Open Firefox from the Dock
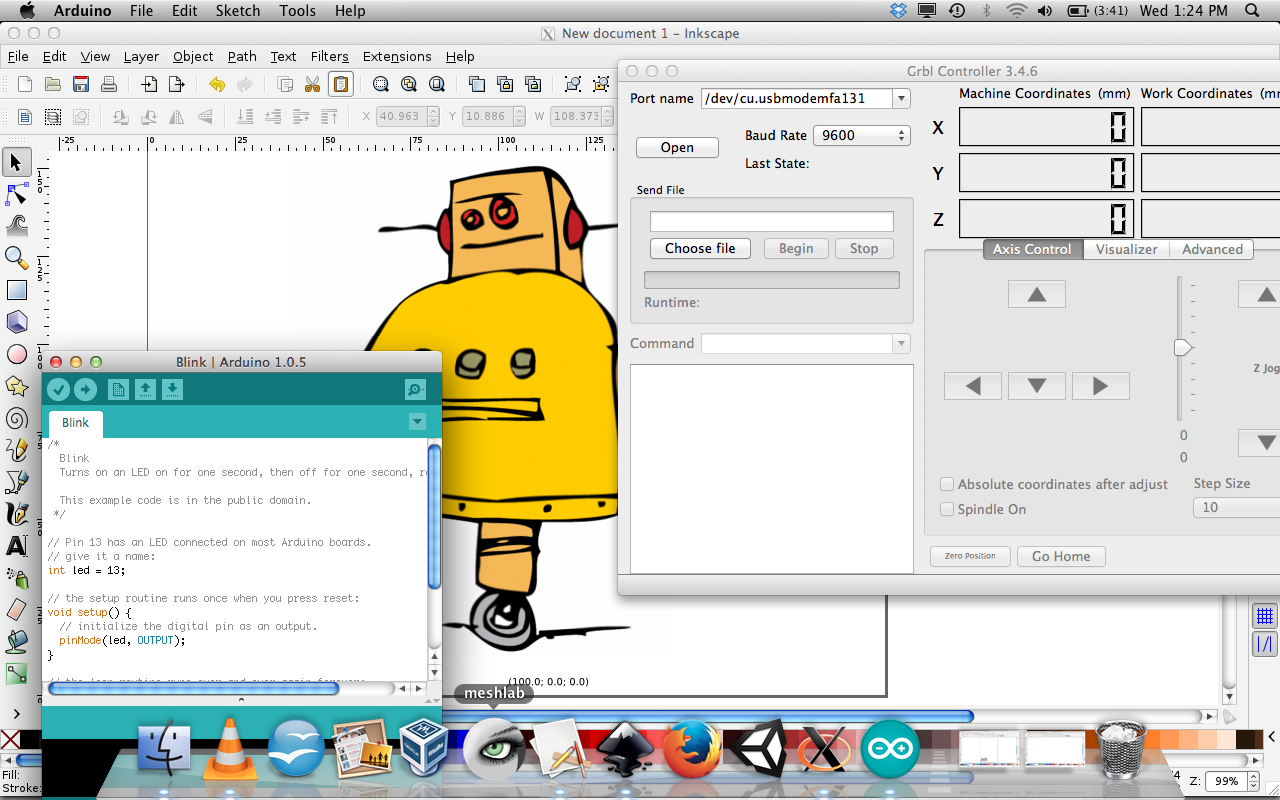The width and height of the screenshot is (1280, 800). (692, 748)
